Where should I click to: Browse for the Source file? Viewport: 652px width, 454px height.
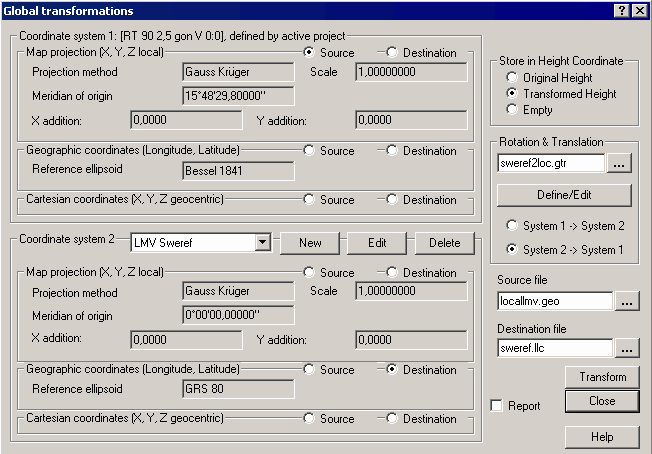627,301
